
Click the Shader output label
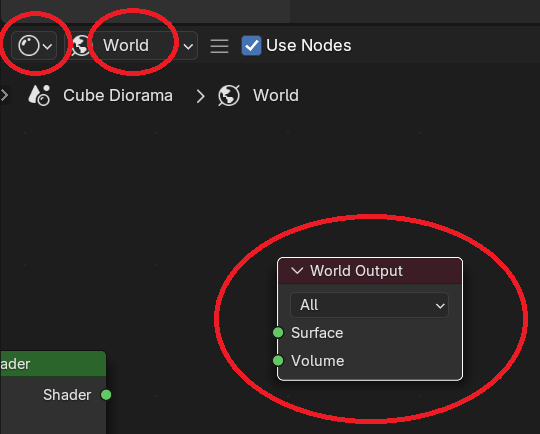pyautogui.click(x=67, y=395)
